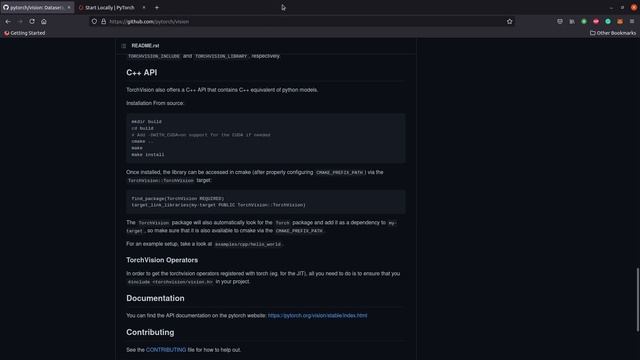The height and width of the screenshot is (360, 640).
Task: Click the Documentation heading
Action: (155, 298)
